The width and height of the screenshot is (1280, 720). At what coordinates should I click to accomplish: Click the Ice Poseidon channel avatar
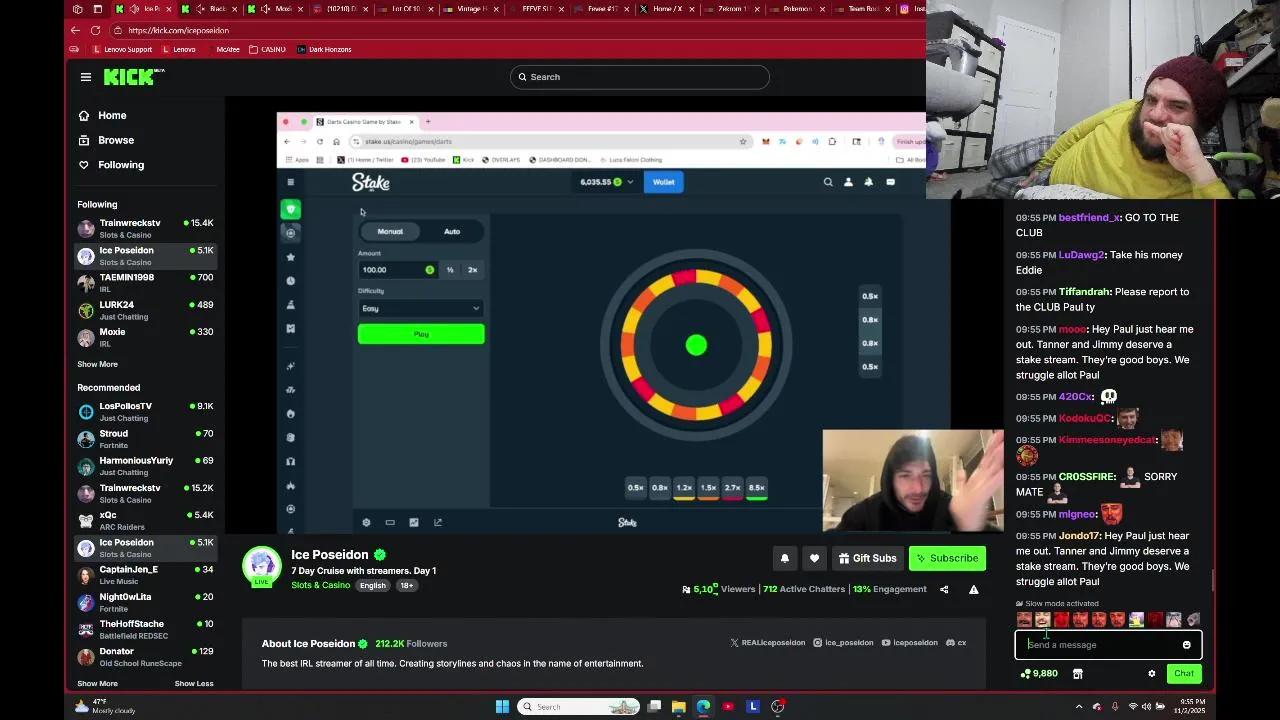pyautogui.click(x=262, y=565)
